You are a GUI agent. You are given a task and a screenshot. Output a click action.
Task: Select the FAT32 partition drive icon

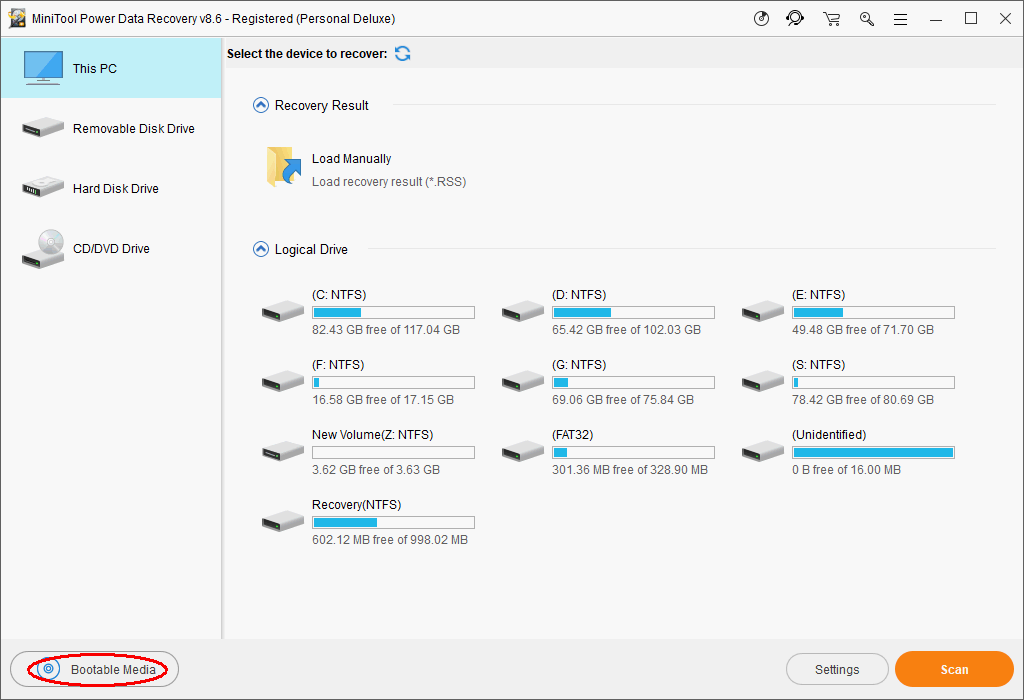[x=523, y=451]
